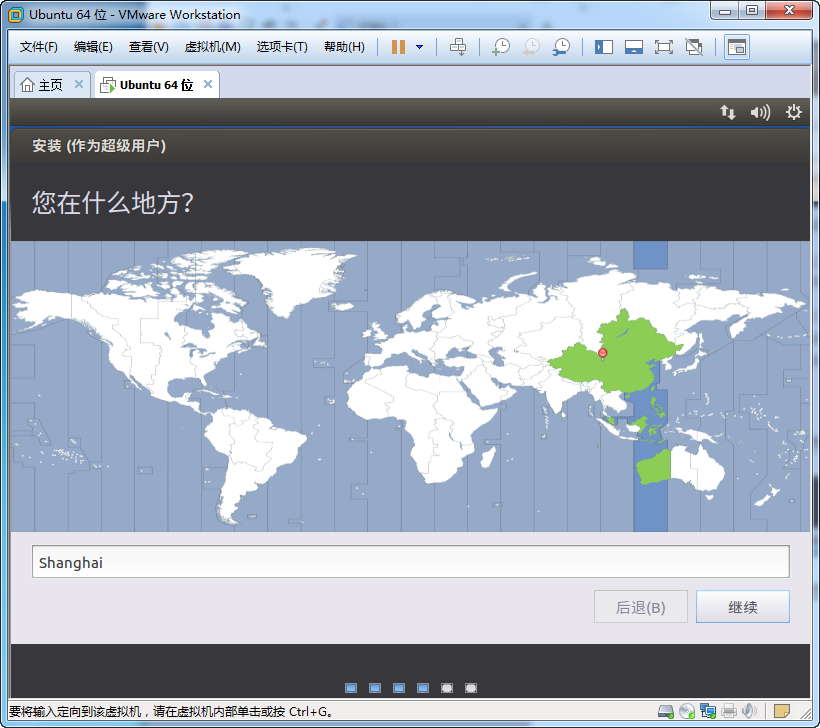Open the Ubuntu system power menu
The height and width of the screenshot is (728, 820).
click(x=794, y=112)
